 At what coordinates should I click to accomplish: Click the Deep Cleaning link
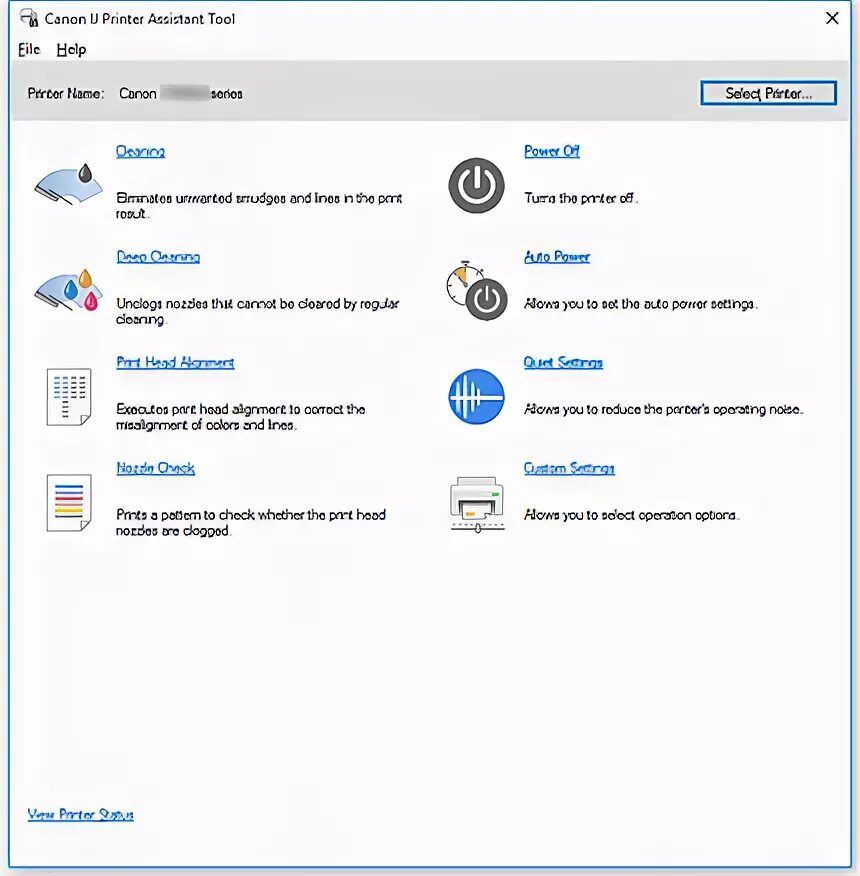point(158,256)
